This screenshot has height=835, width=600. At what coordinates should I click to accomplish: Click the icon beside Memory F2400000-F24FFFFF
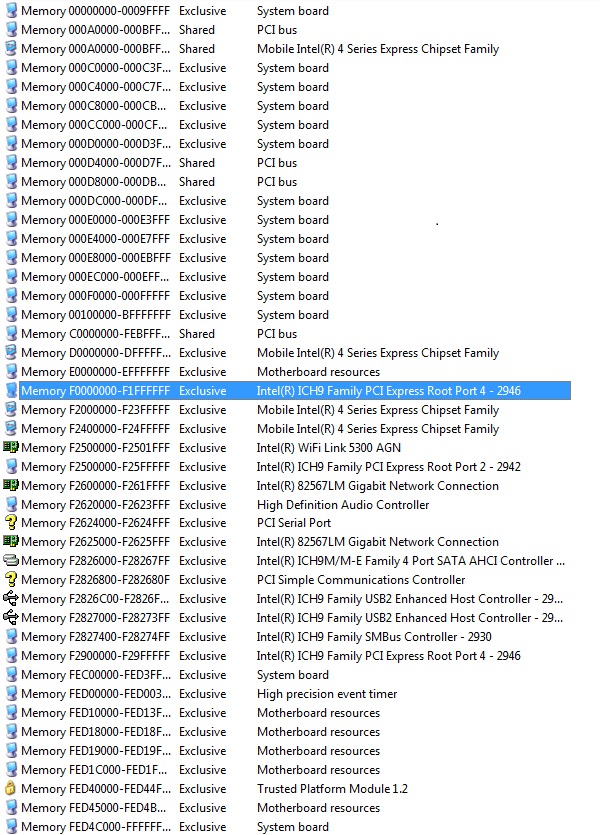pos(11,429)
